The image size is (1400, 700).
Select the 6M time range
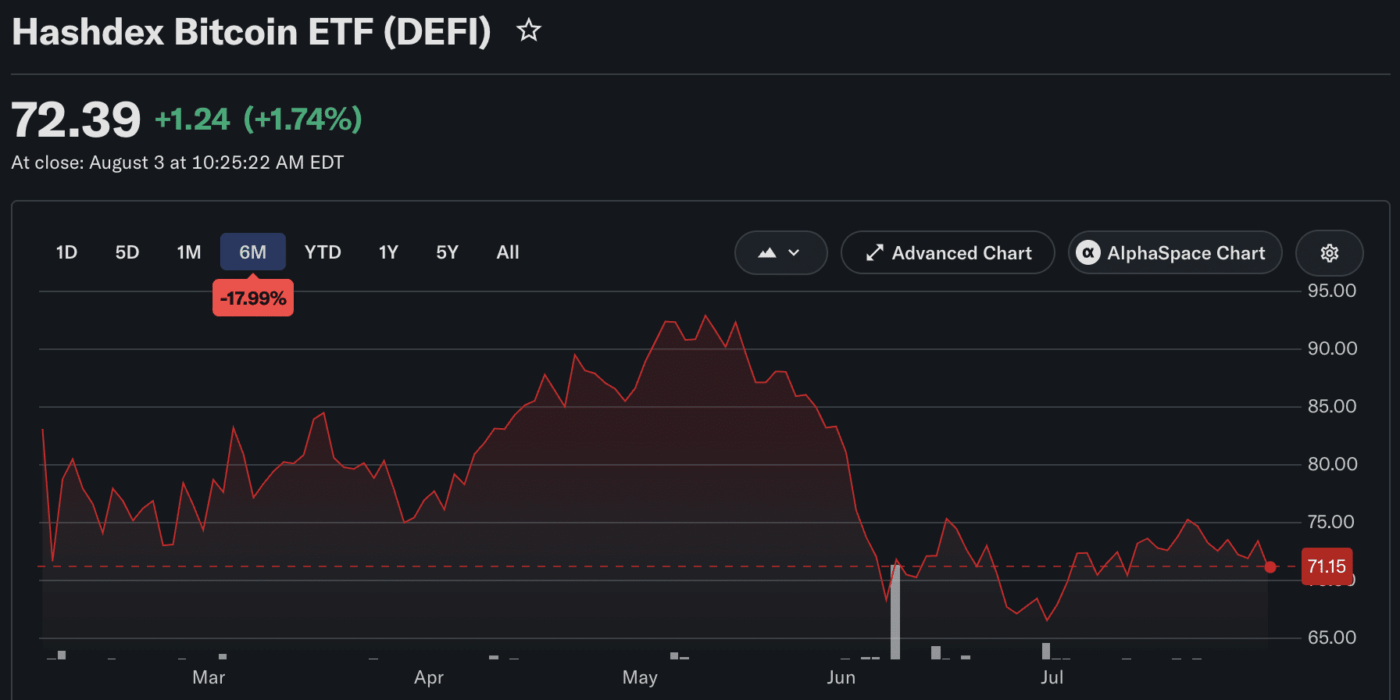pos(253,252)
